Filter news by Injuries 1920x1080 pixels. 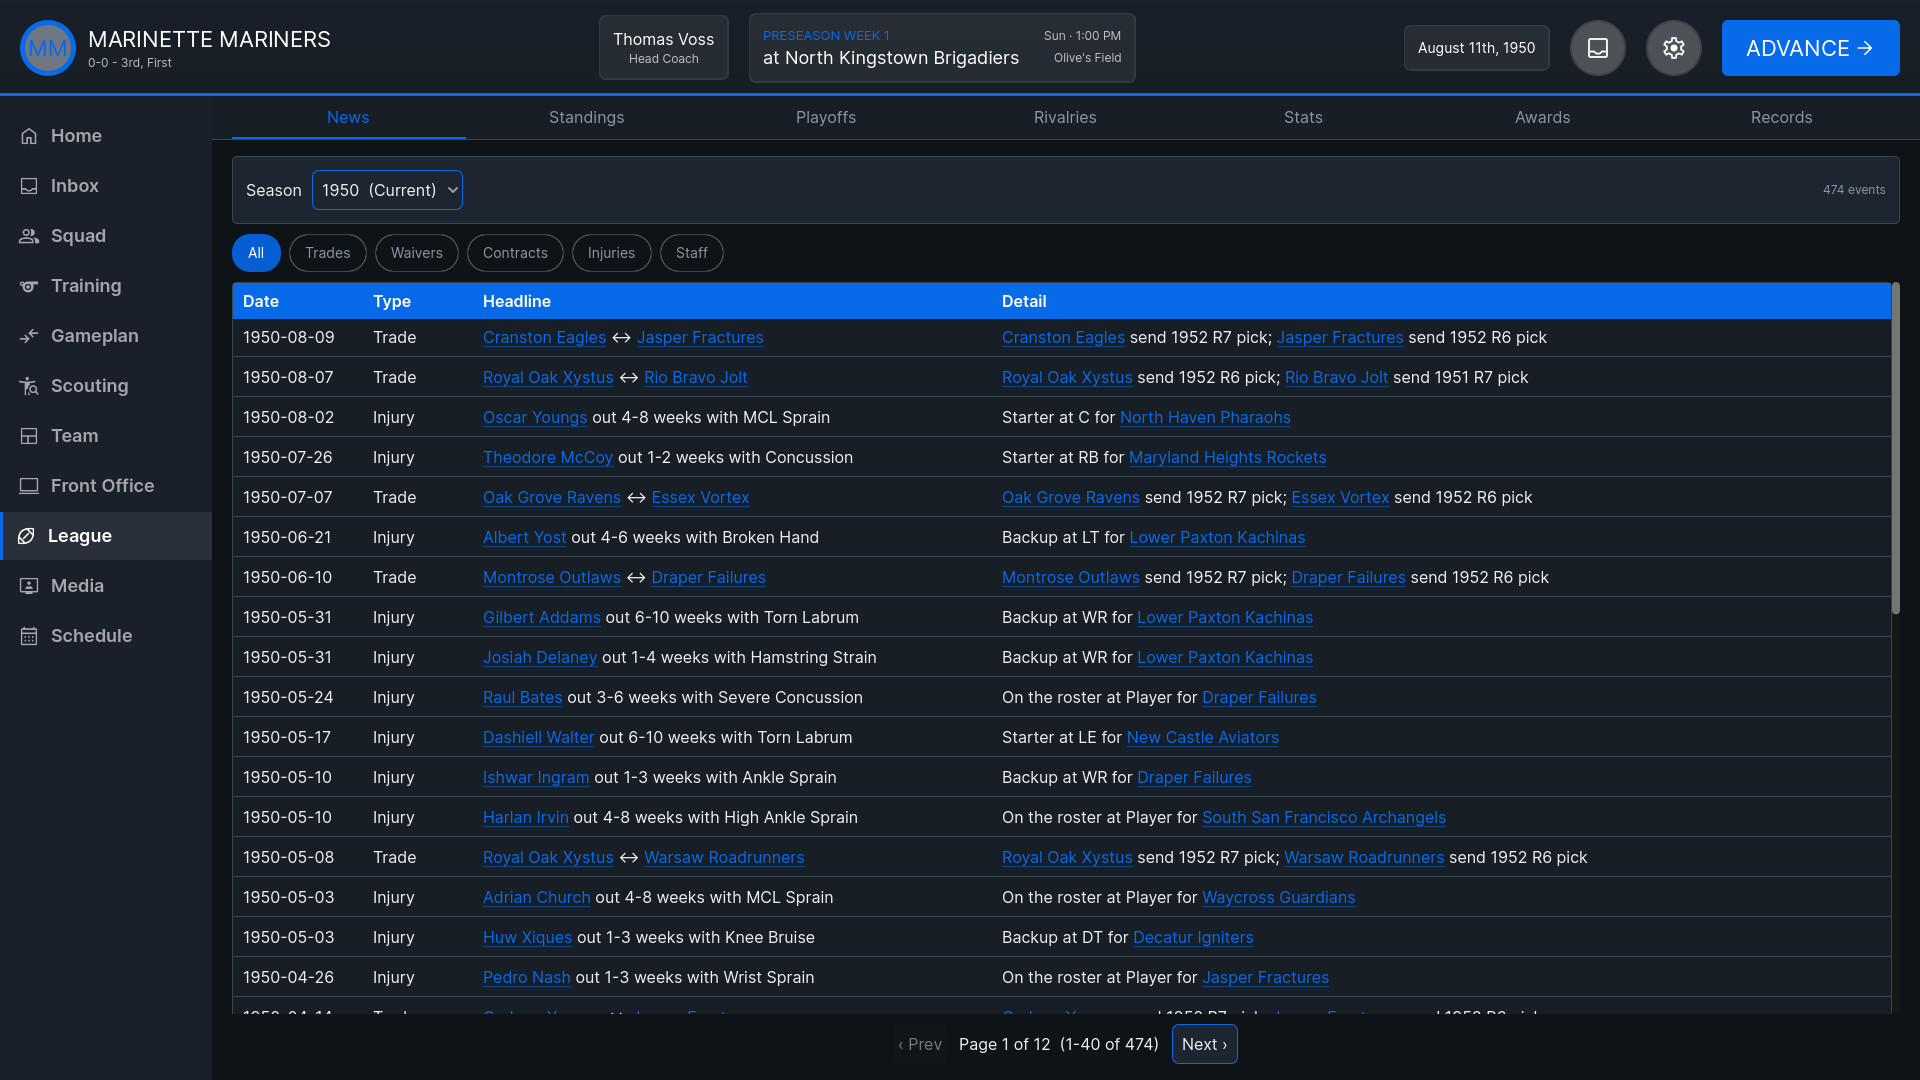tap(611, 253)
